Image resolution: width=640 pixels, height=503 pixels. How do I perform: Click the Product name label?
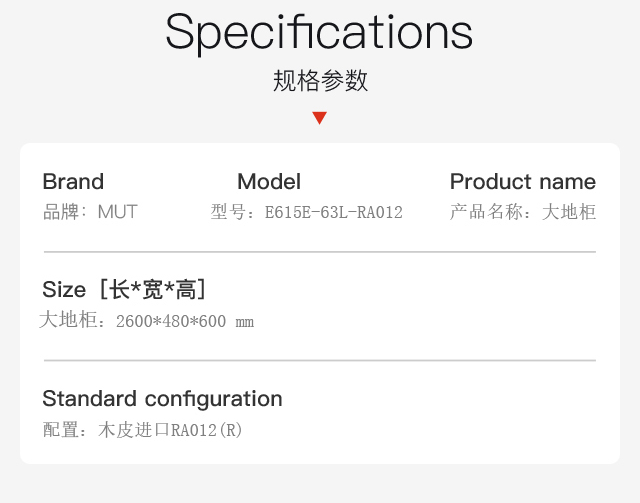523,181
